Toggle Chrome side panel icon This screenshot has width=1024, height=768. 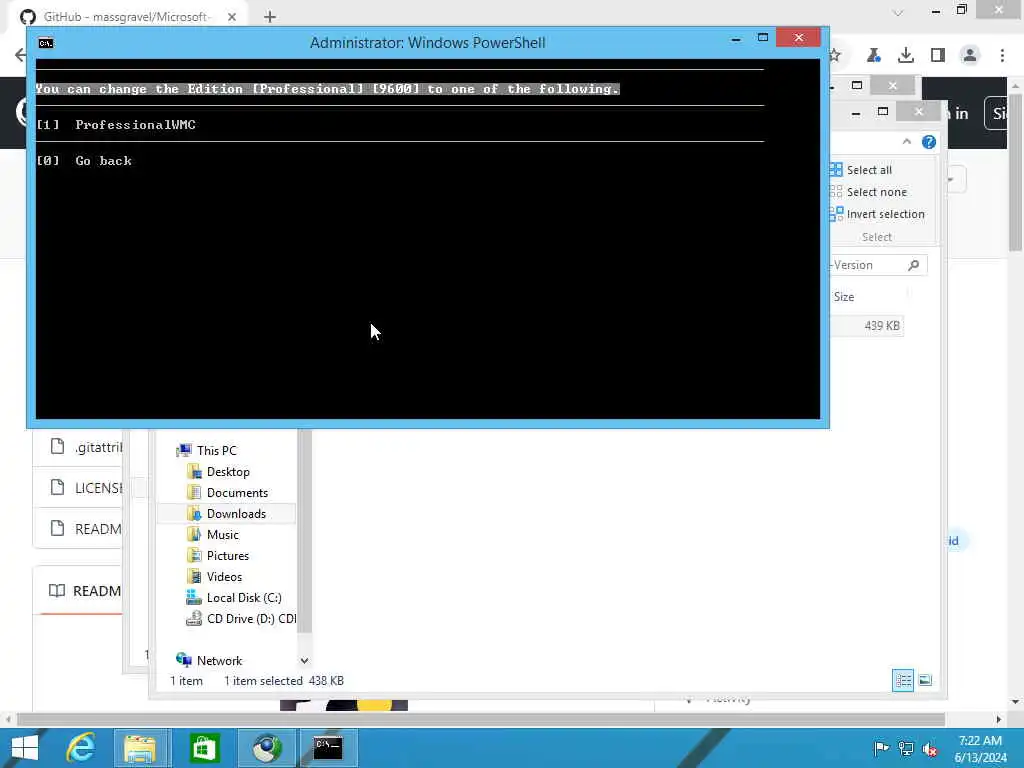(938, 56)
